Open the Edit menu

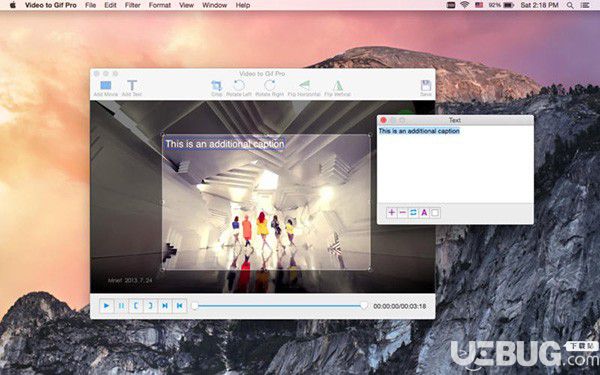(110, 5)
